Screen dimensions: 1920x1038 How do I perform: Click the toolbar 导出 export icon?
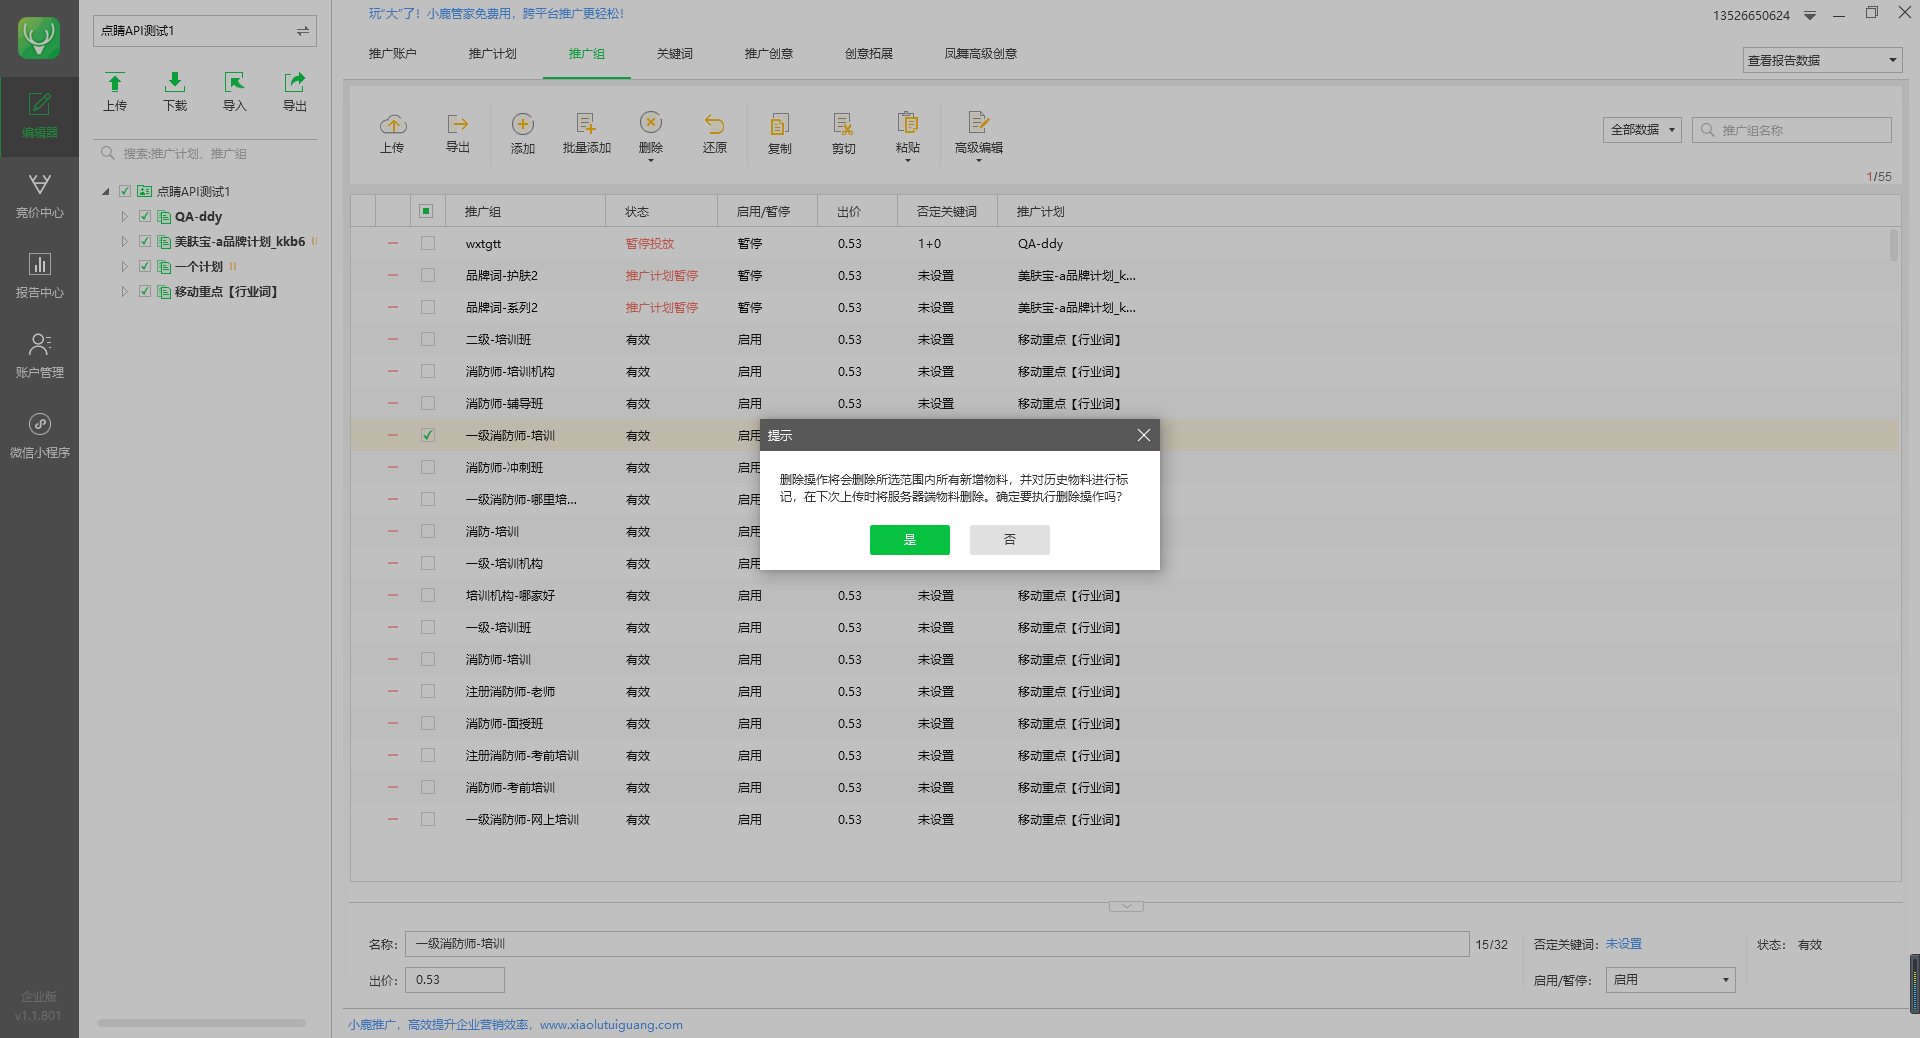(x=458, y=124)
